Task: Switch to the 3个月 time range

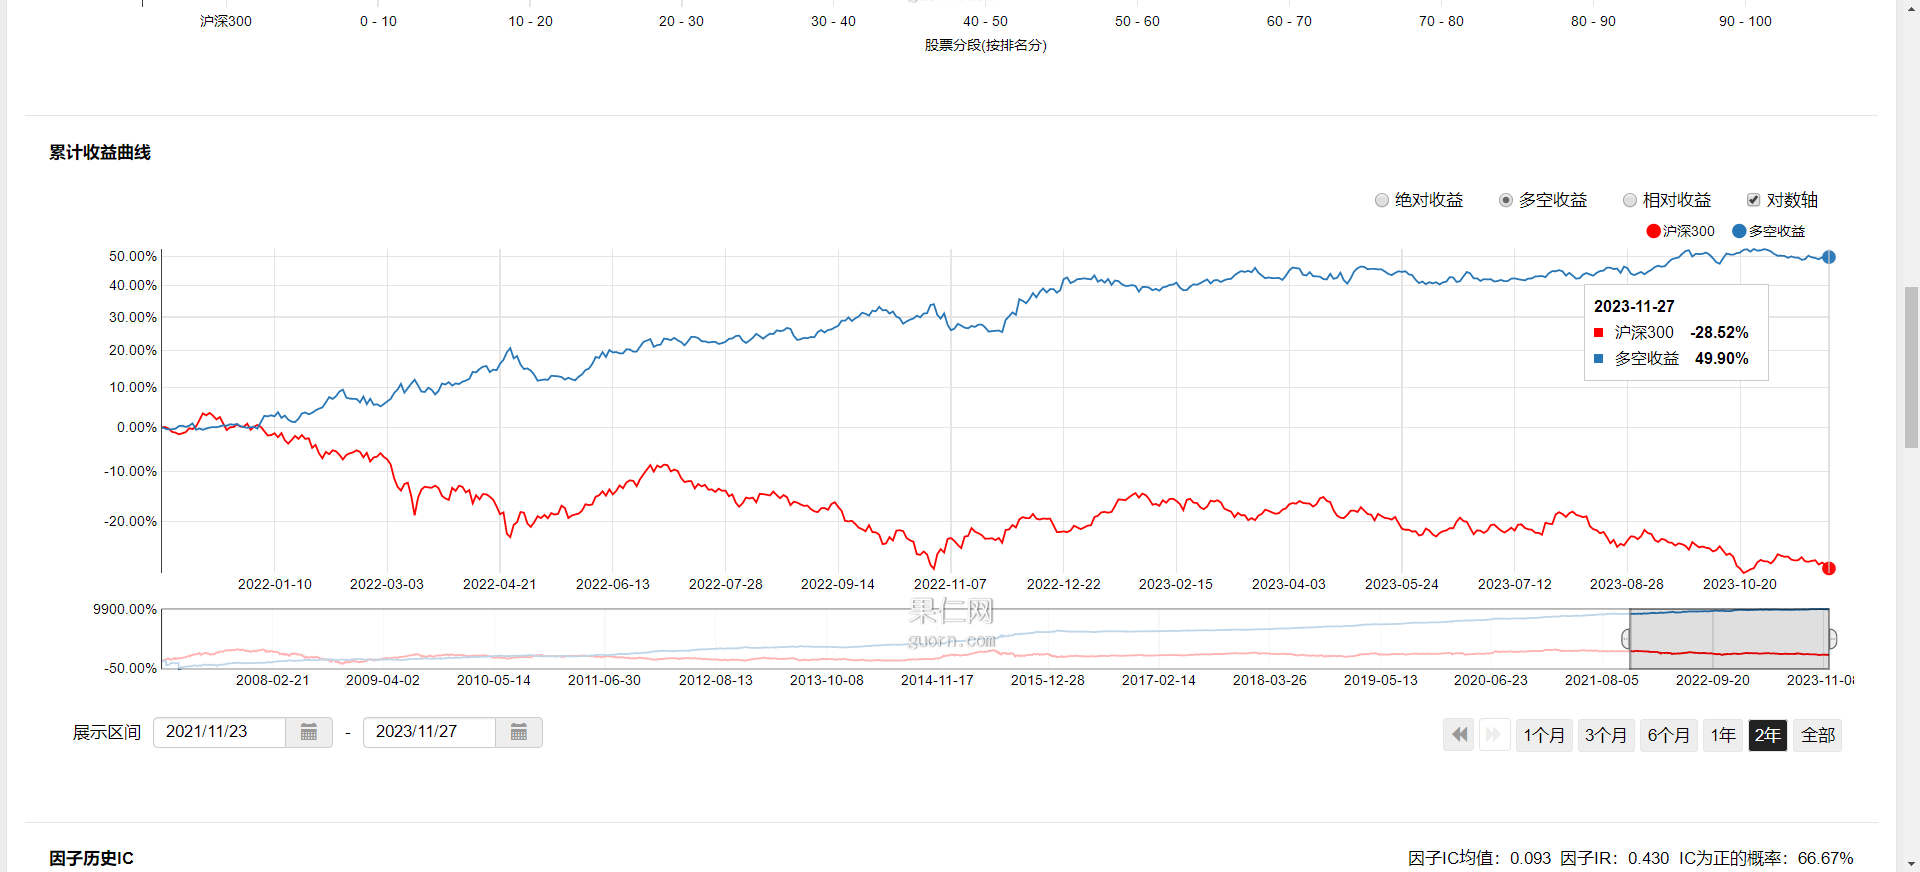Action: [1606, 735]
